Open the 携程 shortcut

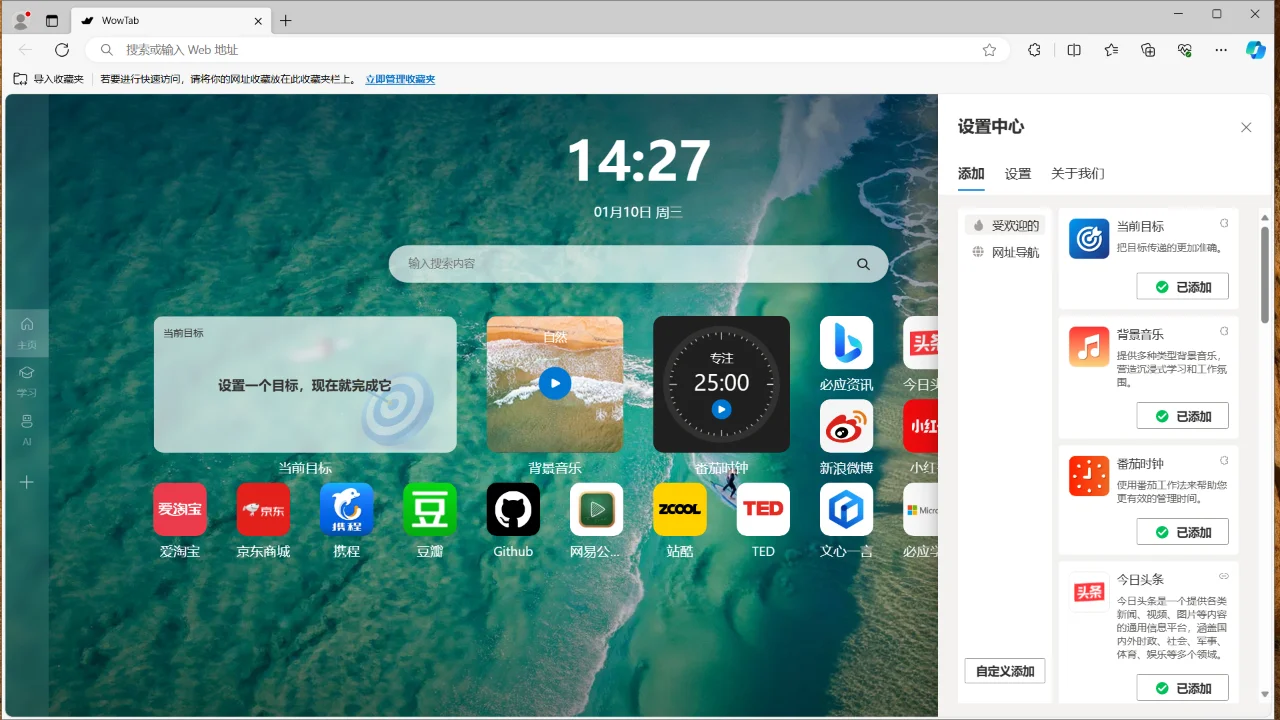pyautogui.click(x=346, y=509)
